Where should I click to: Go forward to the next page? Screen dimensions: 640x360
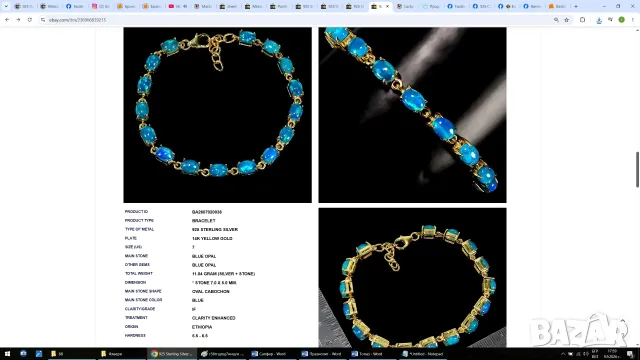(x=18, y=20)
